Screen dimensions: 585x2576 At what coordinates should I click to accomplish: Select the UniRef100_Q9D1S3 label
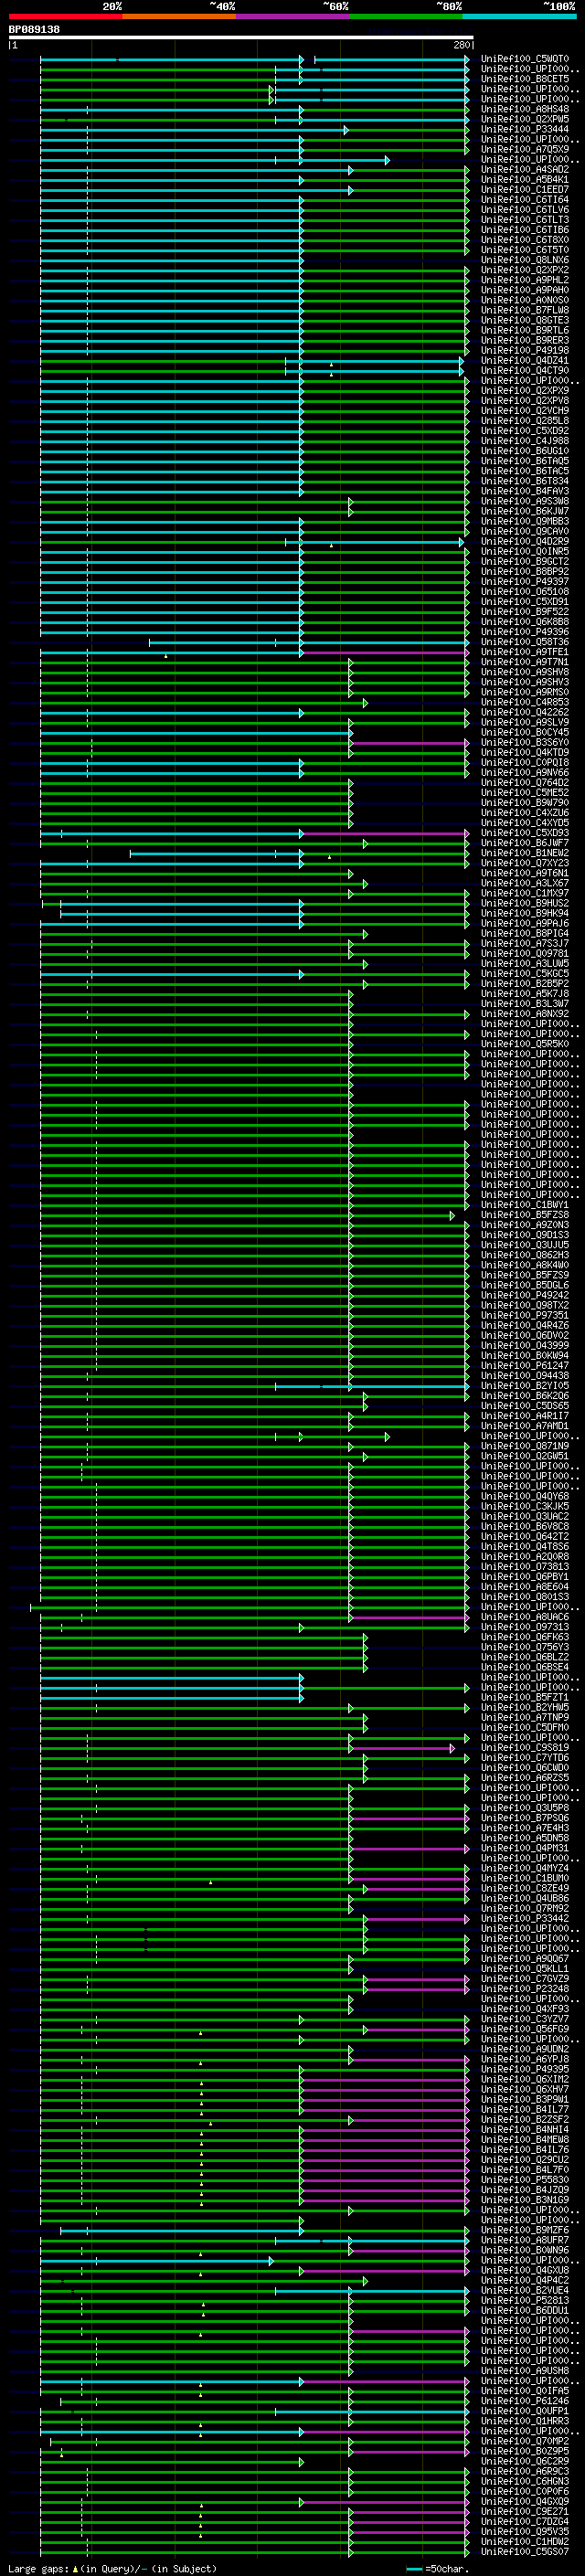[524, 1235]
